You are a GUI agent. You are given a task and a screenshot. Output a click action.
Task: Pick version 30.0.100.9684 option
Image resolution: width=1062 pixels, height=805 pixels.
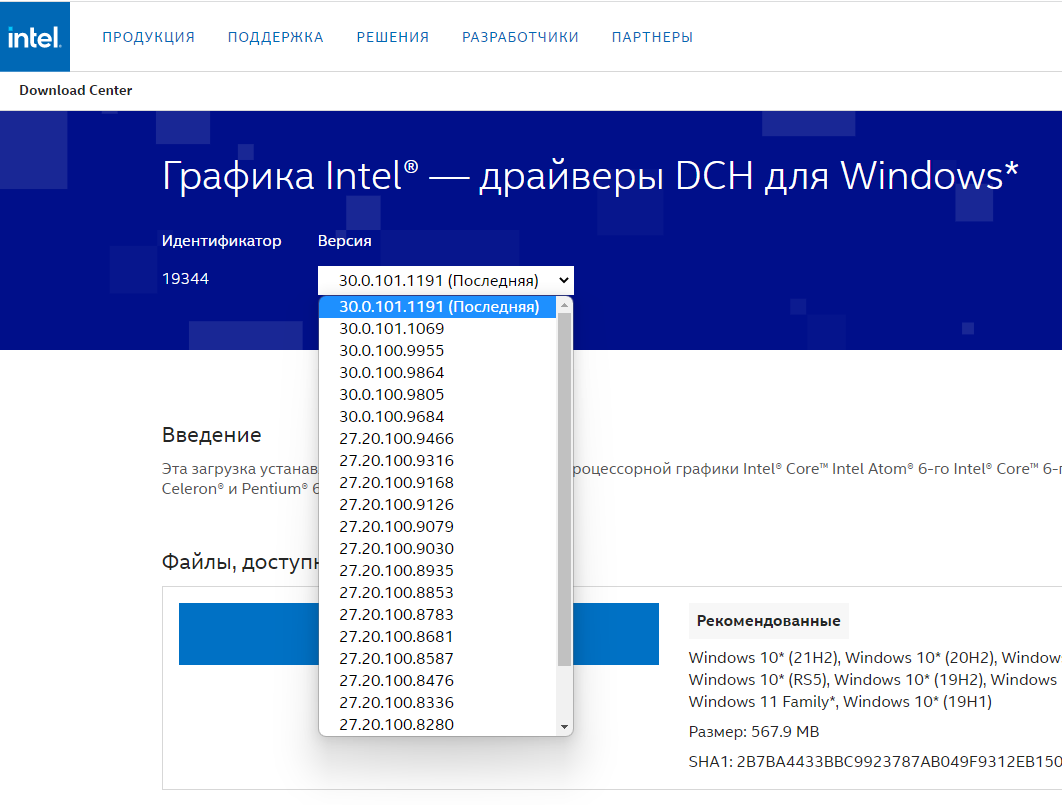[392, 417]
